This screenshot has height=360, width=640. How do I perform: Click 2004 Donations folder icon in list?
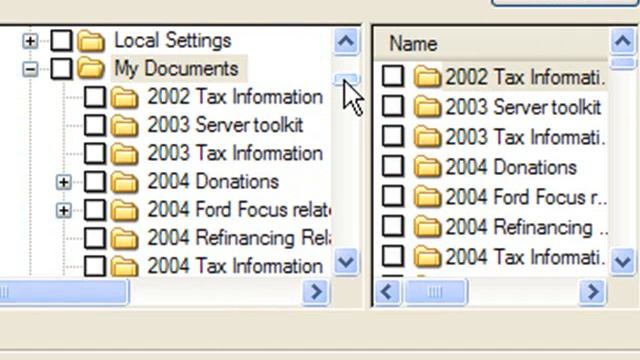(427, 167)
